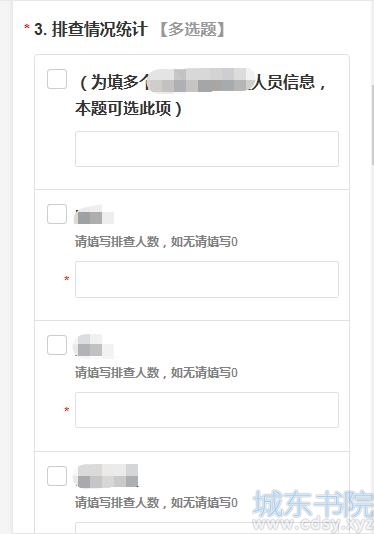The width and height of the screenshot is (374, 534).
Task: Enable the fourth, bottom-most option checkbox
Action: coord(57,475)
